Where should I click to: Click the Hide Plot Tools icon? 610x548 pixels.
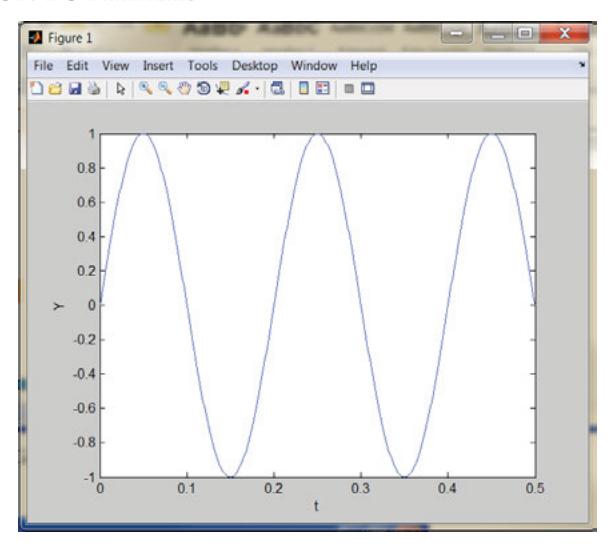[349, 89]
